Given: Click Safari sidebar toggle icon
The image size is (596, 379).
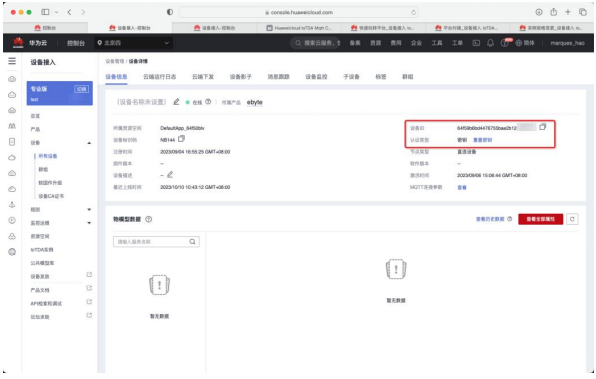Looking at the screenshot, I should [x=45, y=12].
